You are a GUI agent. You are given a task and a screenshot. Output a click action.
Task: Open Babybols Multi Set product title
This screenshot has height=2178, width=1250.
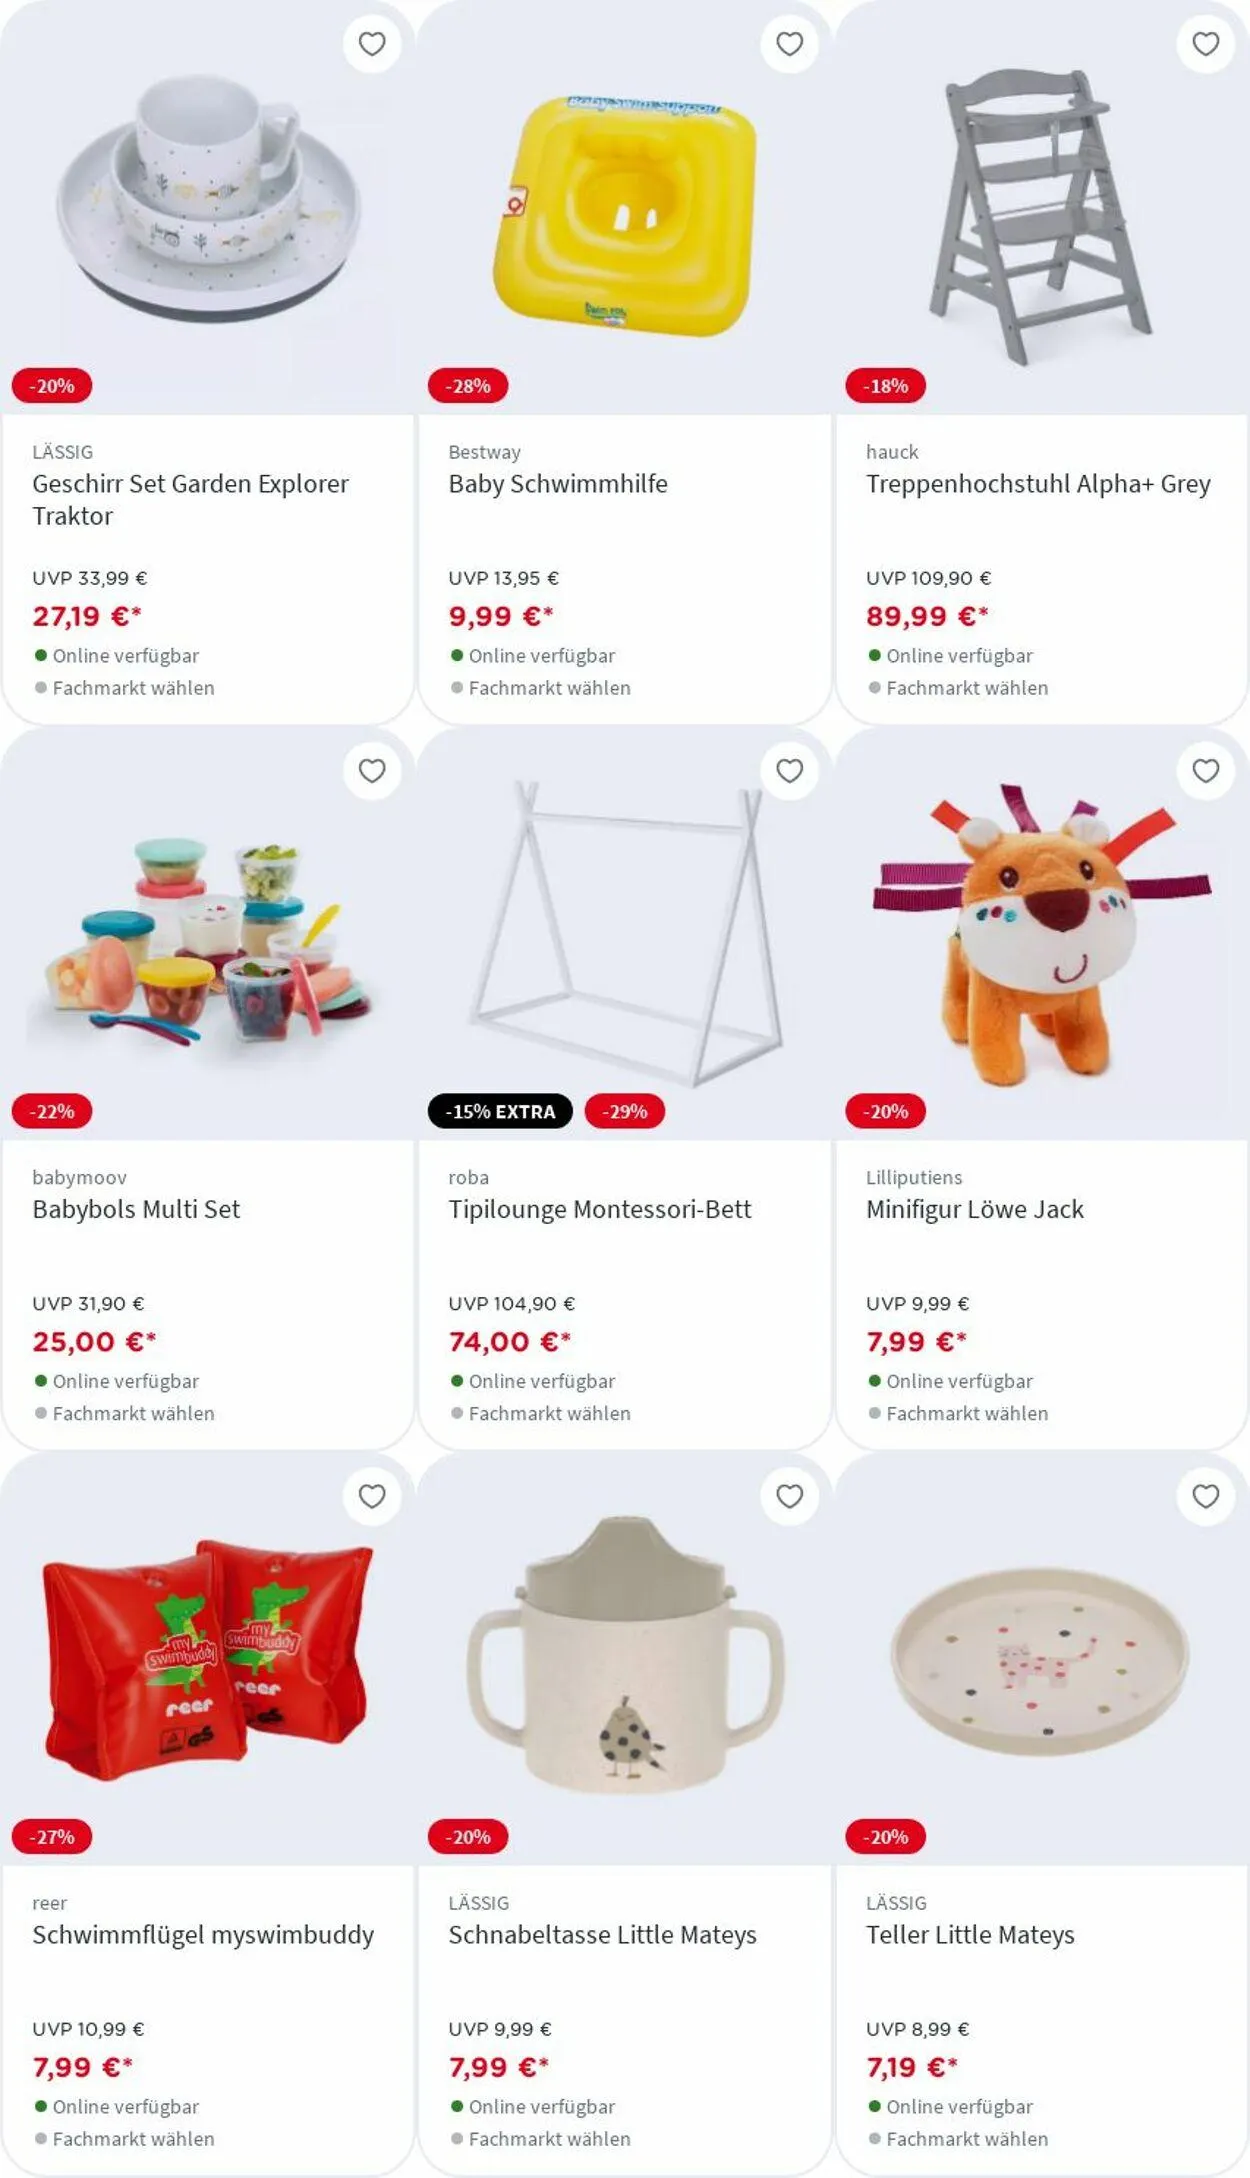point(136,1209)
